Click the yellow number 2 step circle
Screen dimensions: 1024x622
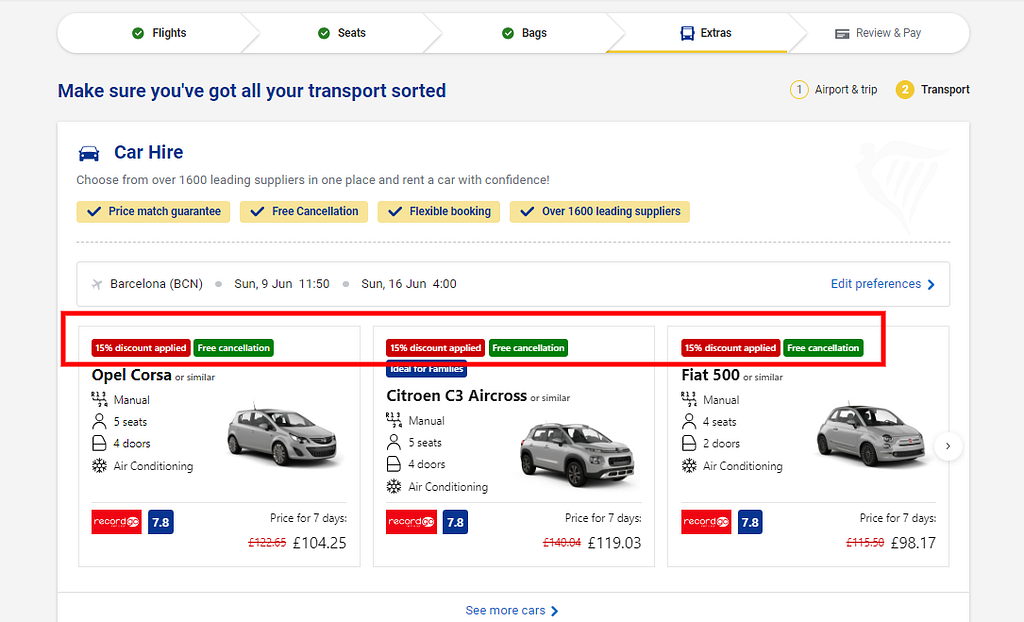tap(904, 90)
